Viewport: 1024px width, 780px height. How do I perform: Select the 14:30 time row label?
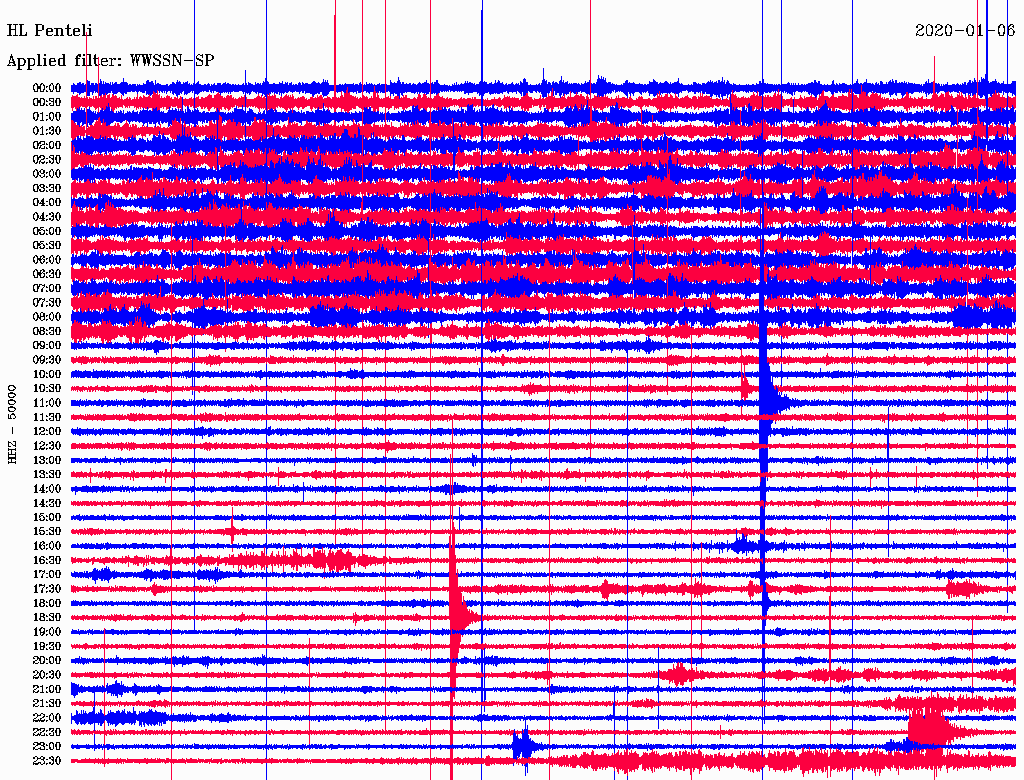pyautogui.click(x=47, y=504)
